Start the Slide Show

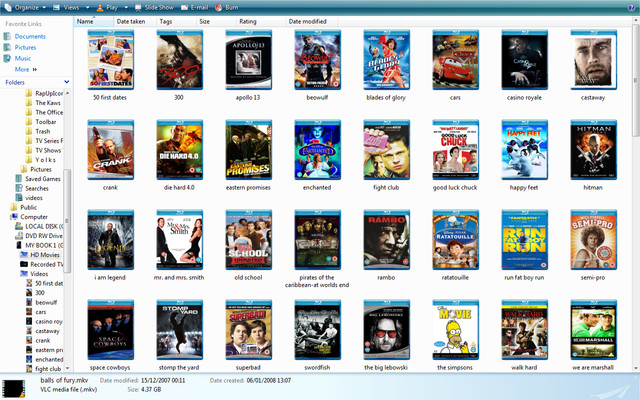(154, 7)
